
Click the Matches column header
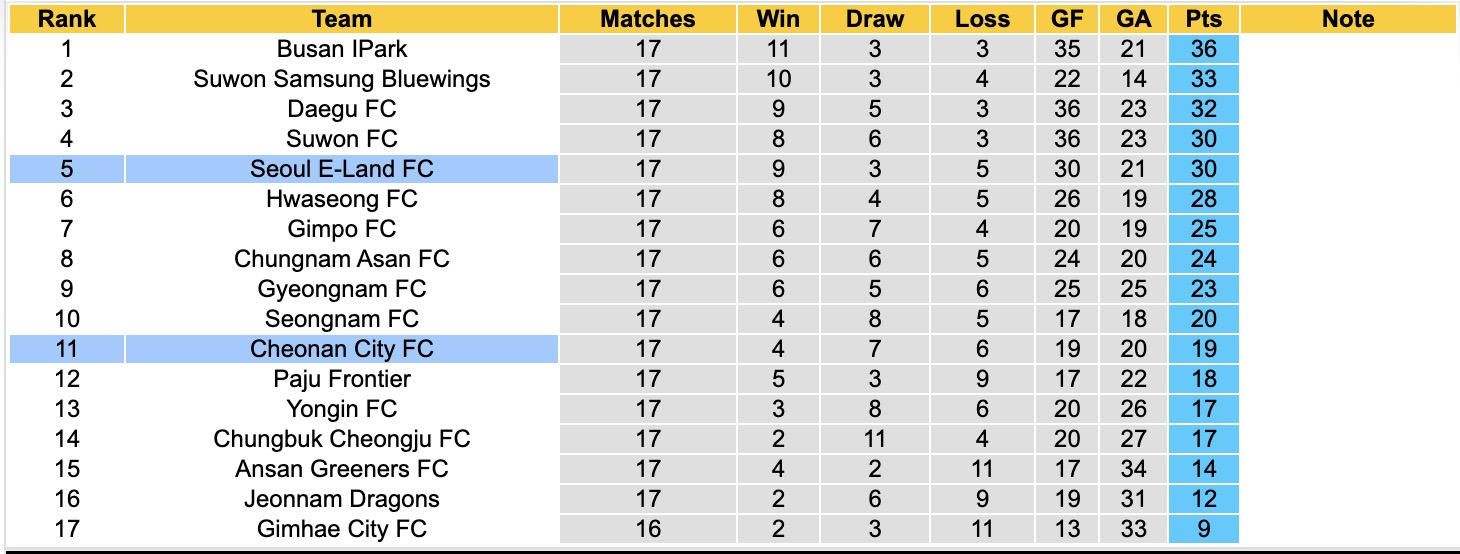648,19
